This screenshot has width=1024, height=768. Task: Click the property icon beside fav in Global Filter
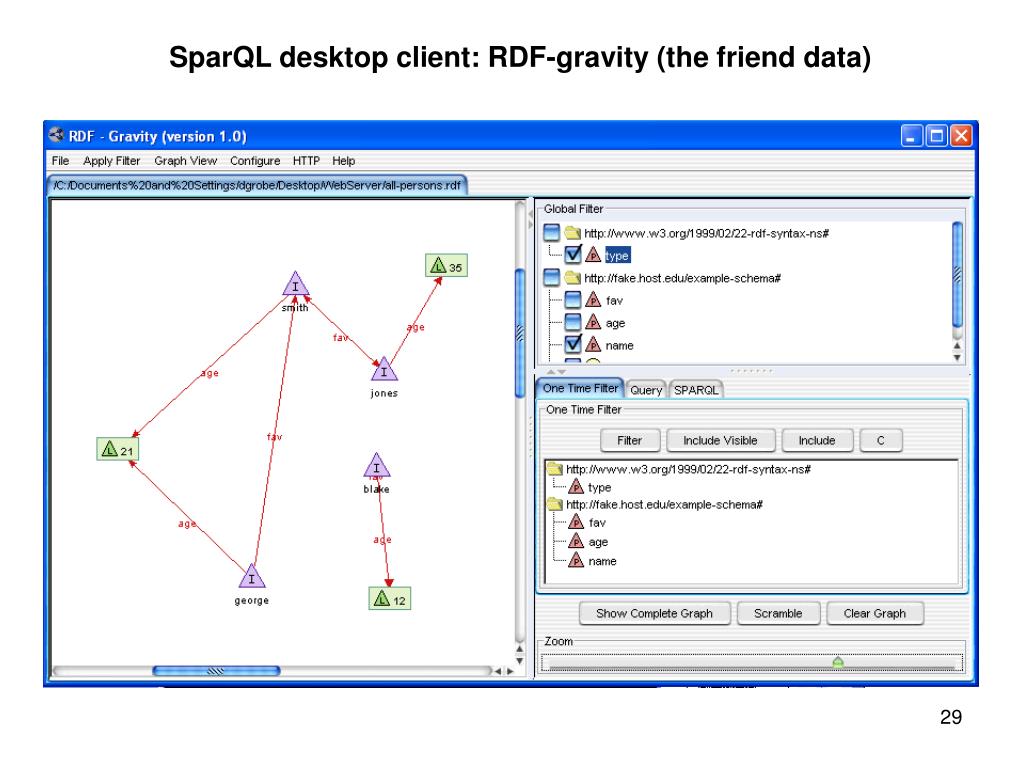click(x=593, y=300)
